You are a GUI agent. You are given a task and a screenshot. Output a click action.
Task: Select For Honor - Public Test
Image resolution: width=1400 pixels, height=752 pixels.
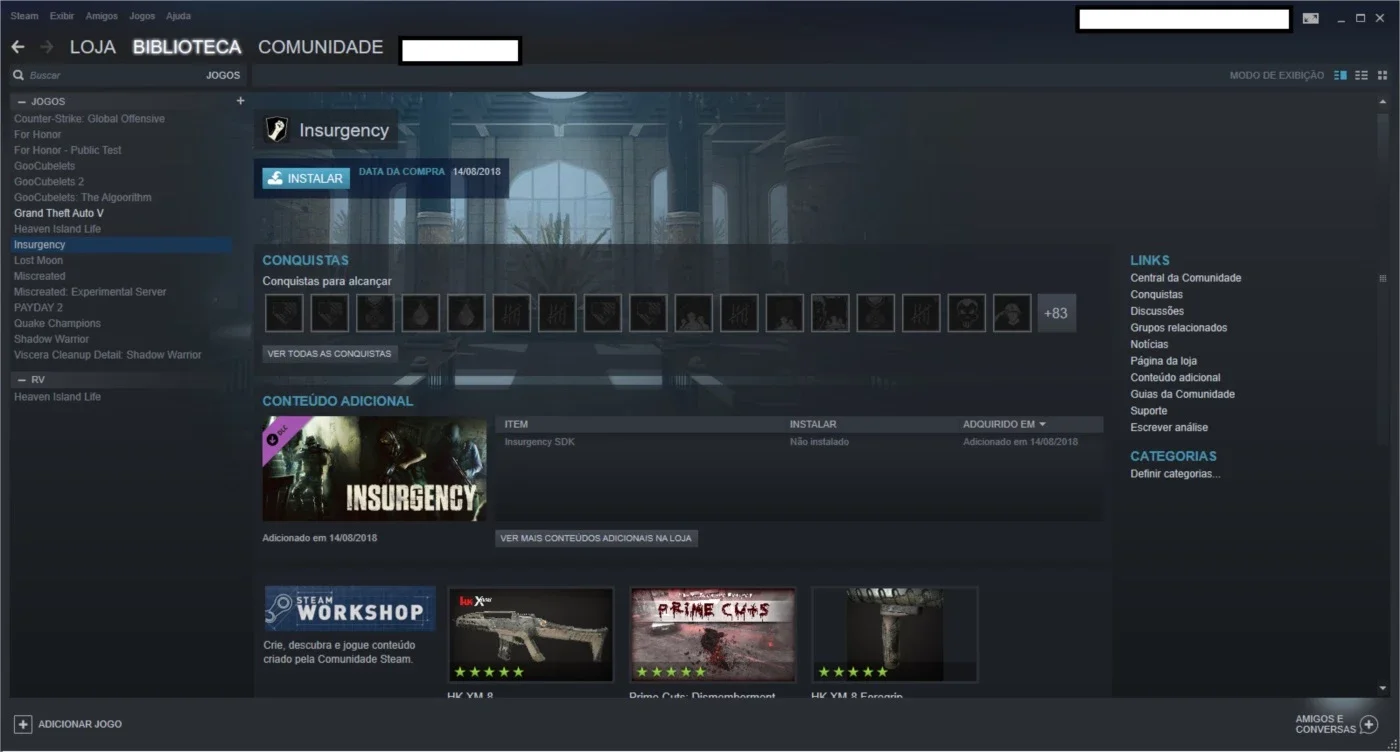pos(67,150)
